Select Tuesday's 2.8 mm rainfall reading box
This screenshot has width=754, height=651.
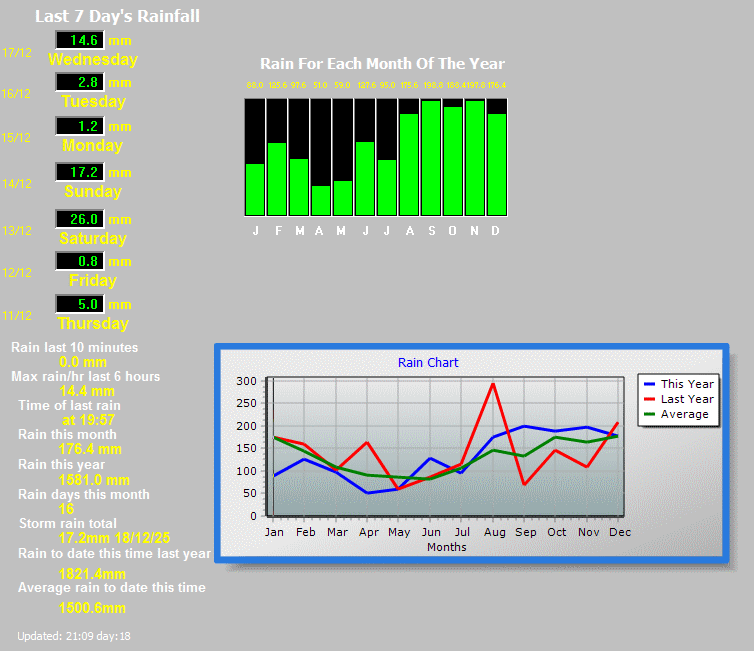pyautogui.click(x=80, y=82)
